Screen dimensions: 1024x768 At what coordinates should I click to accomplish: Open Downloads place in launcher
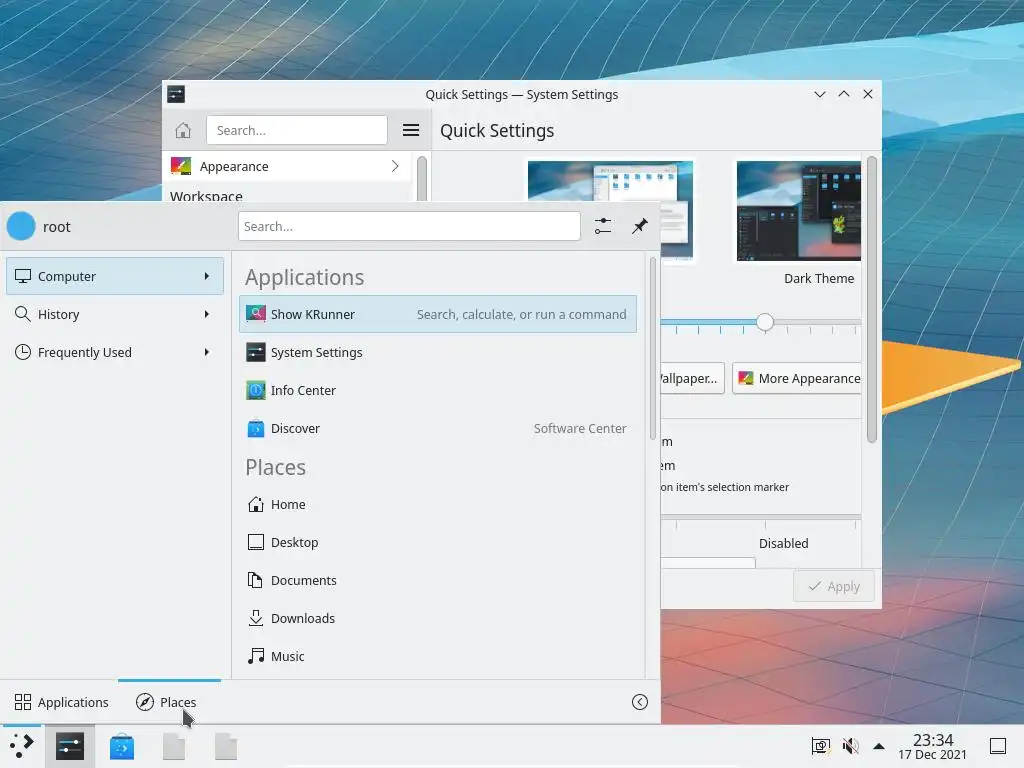[x=438, y=618]
